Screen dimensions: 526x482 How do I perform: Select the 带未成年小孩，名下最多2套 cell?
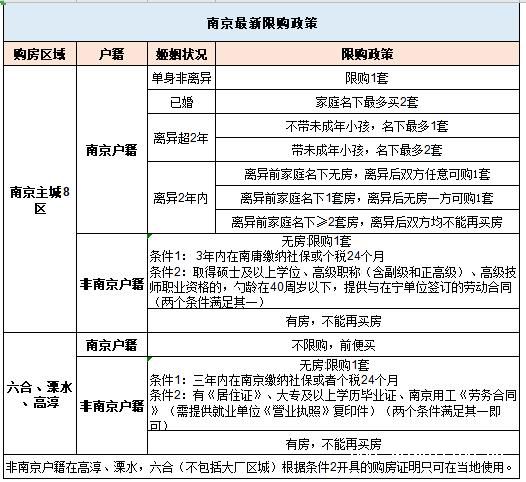tap(367, 150)
